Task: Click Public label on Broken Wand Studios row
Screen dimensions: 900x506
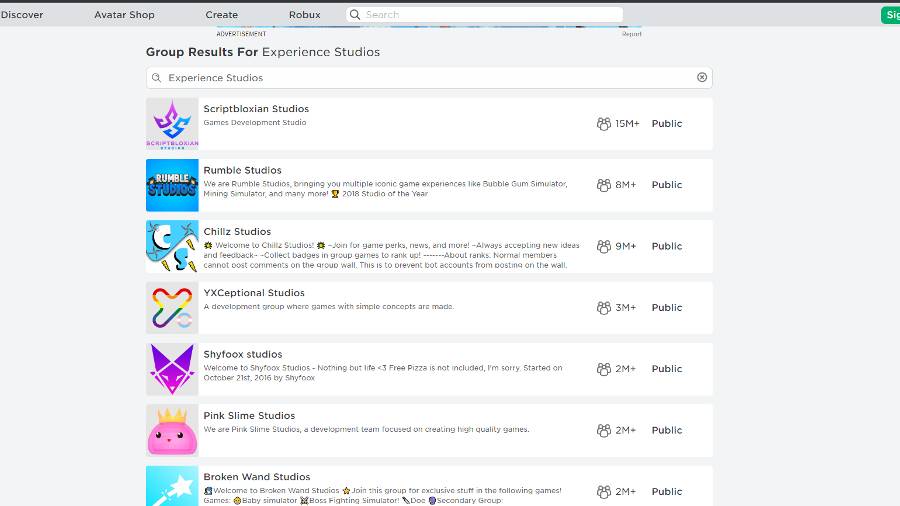Action: point(666,492)
